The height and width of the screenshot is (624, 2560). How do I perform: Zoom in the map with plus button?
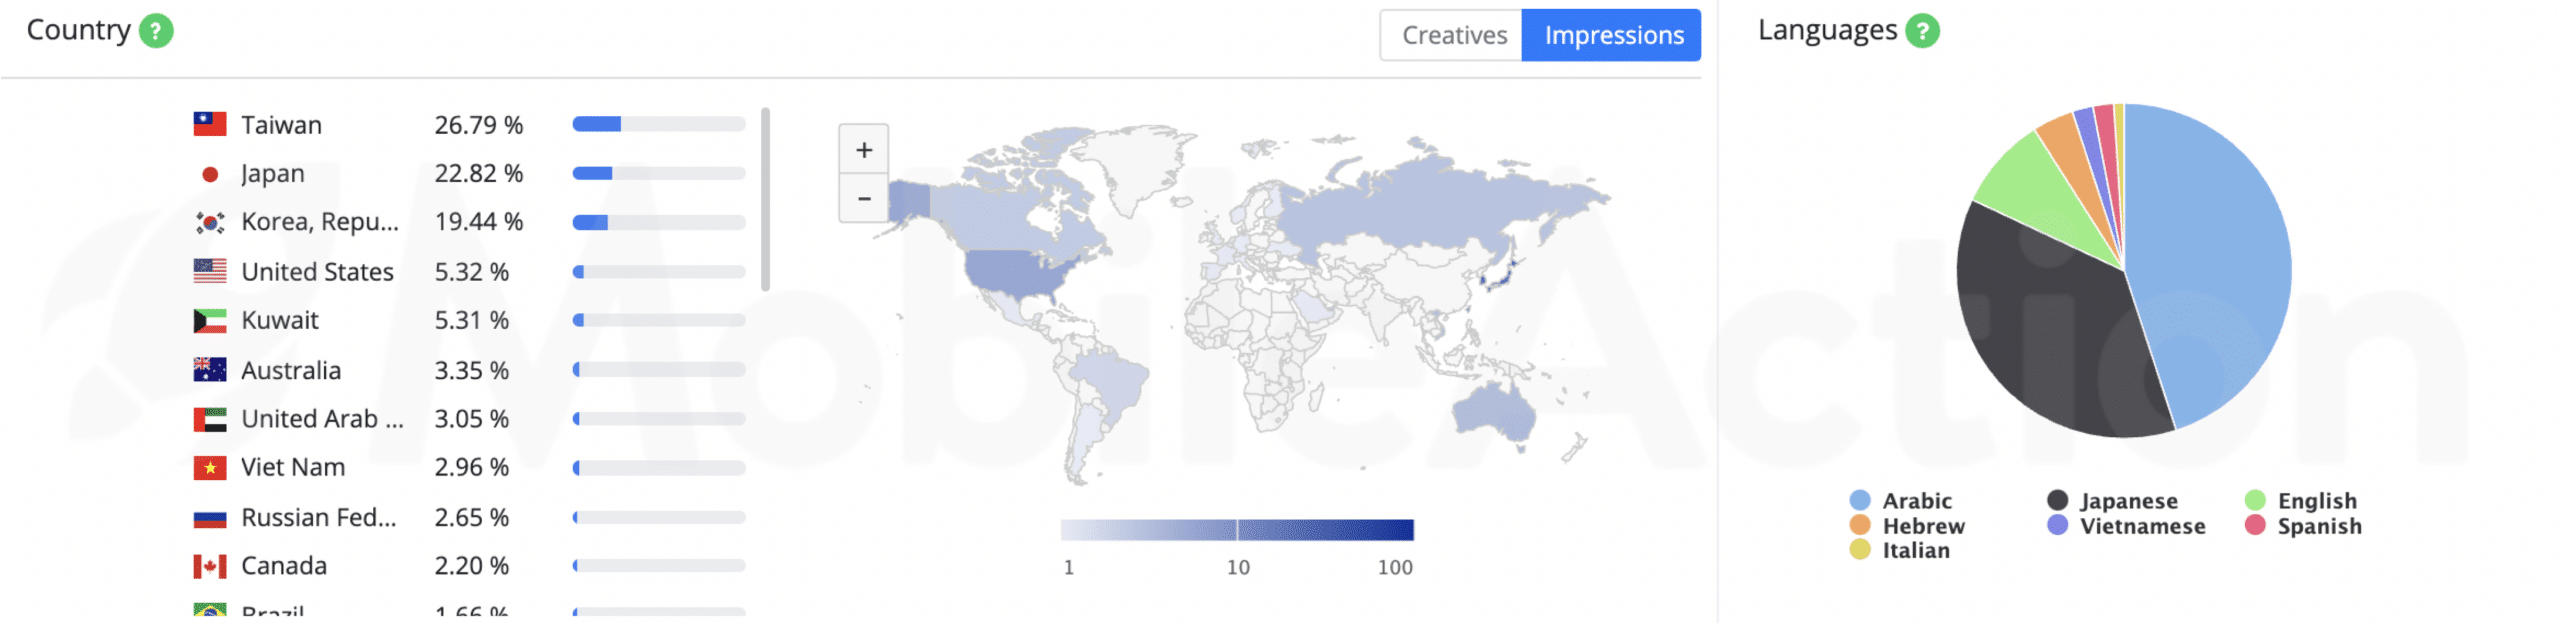[863, 150]
